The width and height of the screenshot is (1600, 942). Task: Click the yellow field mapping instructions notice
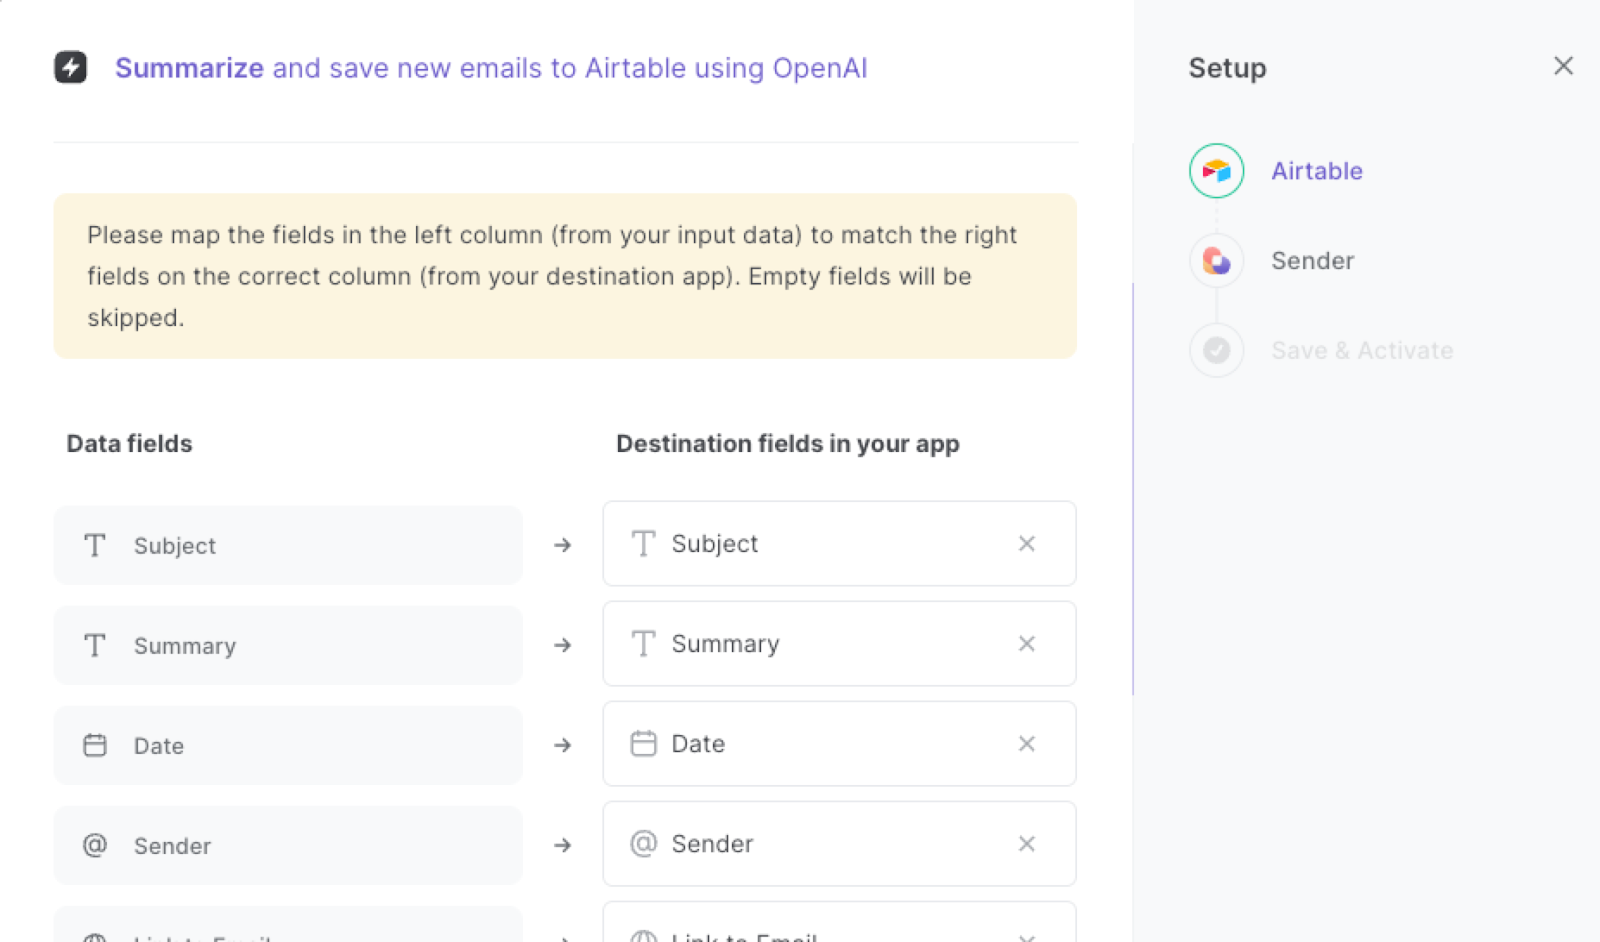click(x=565, y=276)
